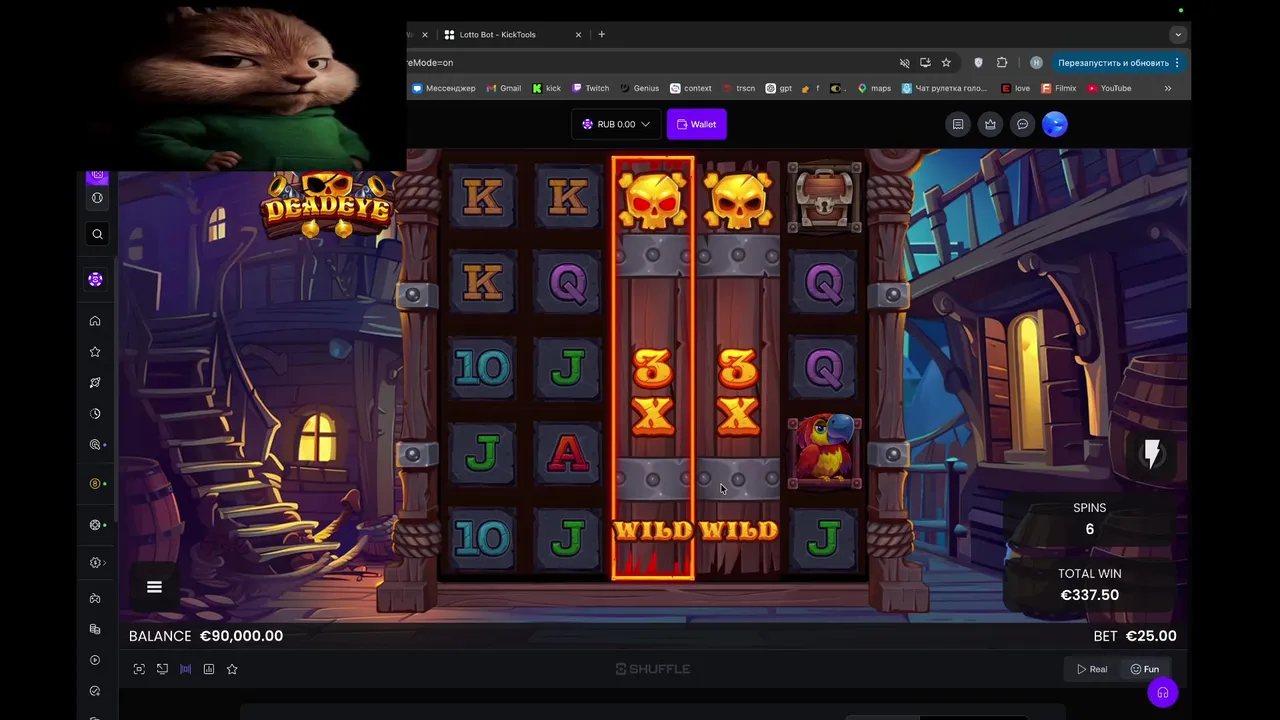Open the chat bubble icon in the header
Image resolution: width=1280 pixels, height=720 pixels.
coord(1022,124)
